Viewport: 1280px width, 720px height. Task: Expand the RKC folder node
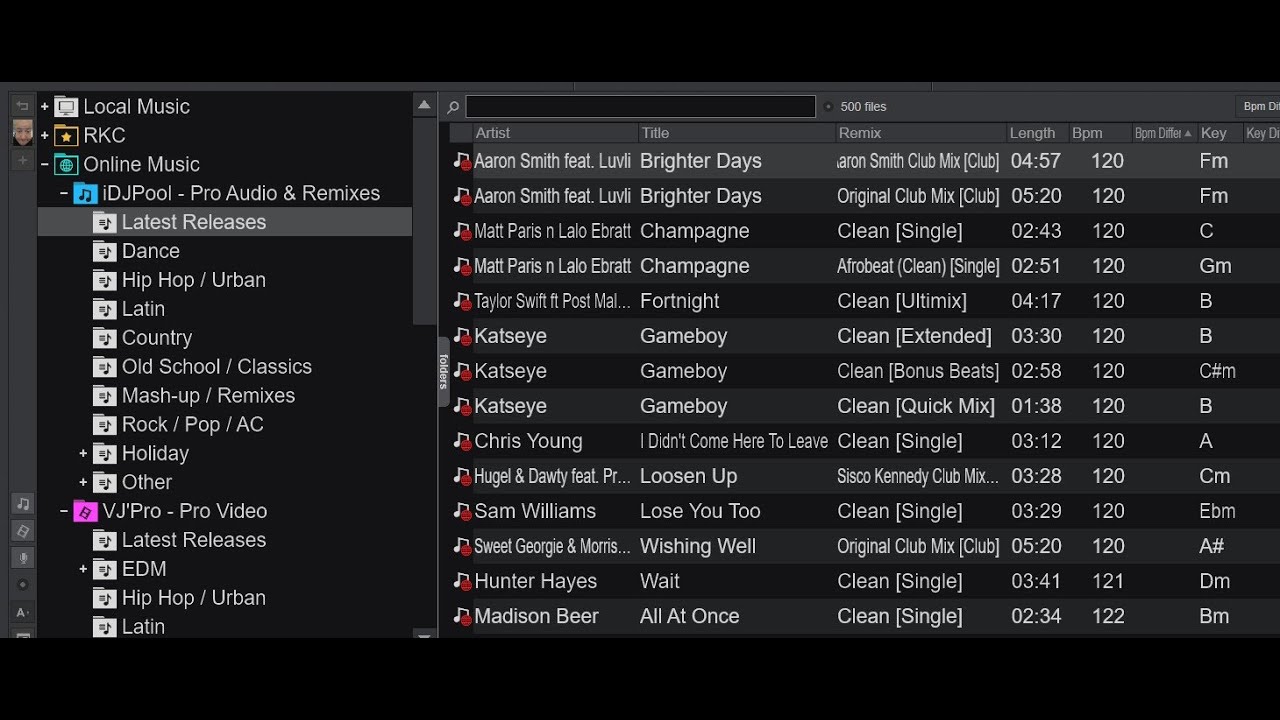coord(44,135)
